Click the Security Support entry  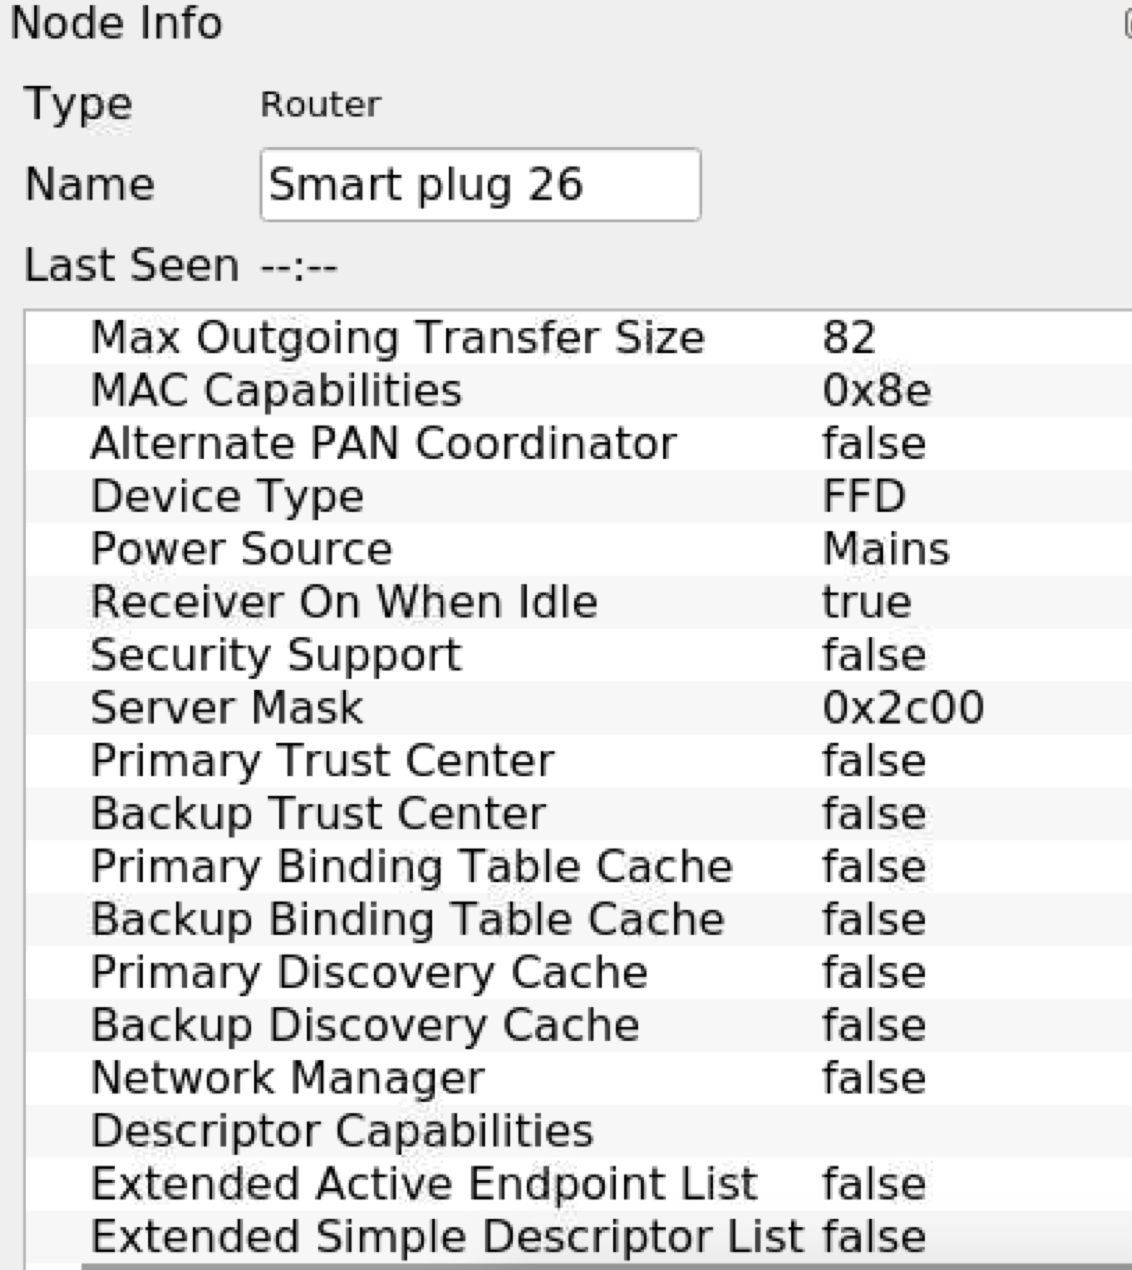[400, 654]
